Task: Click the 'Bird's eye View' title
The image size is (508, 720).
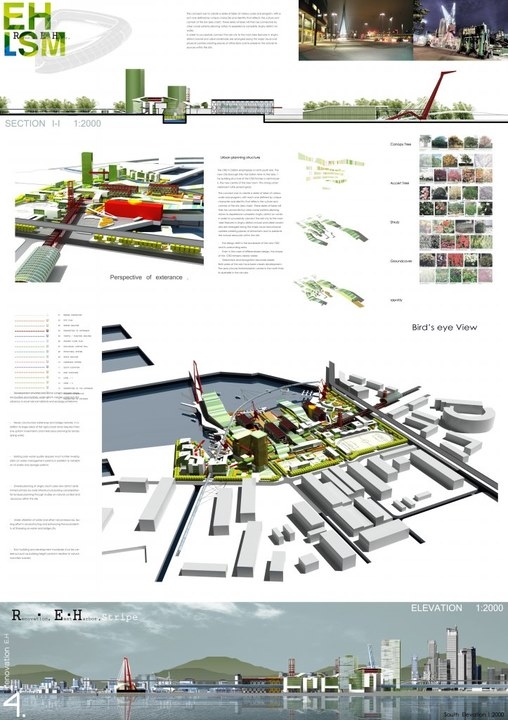Action: coord(444,327)
